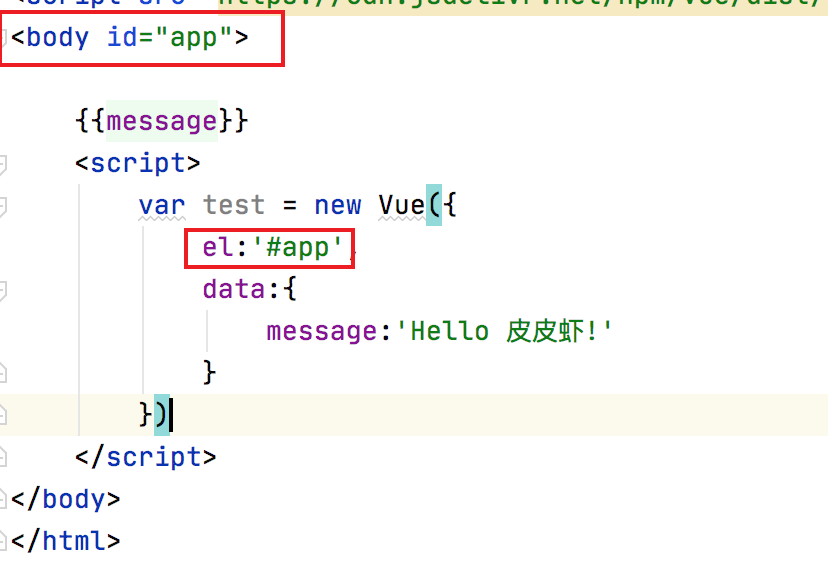
Task: Click the data property key
Action: pos(234,289)
